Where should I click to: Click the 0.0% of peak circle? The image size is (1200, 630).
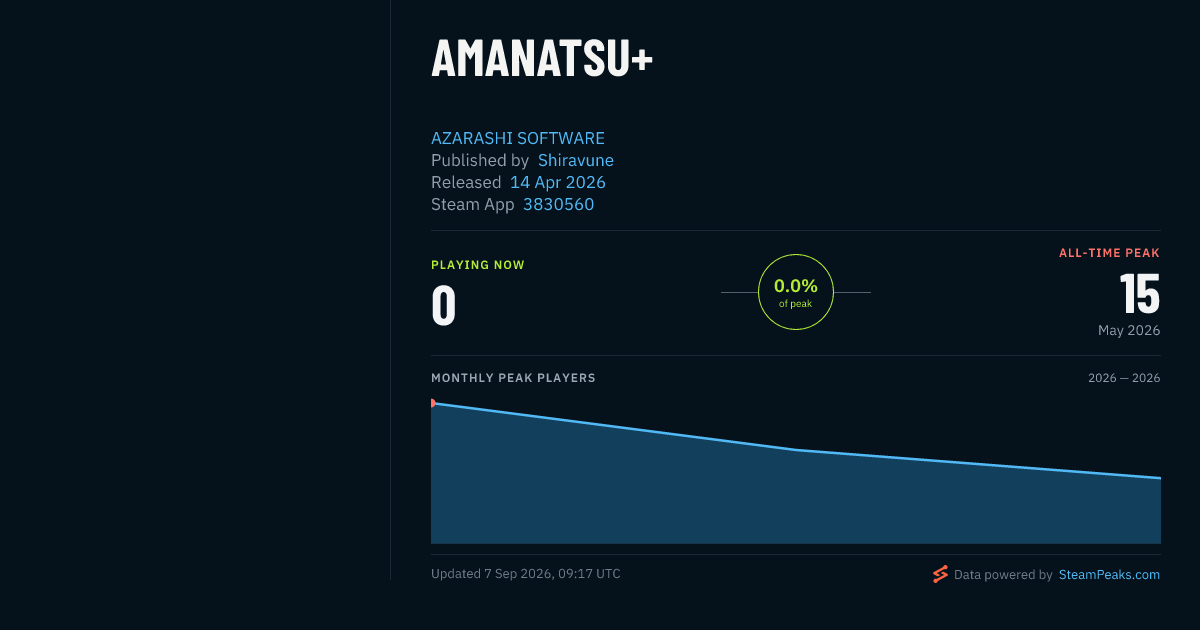[796, 292]
